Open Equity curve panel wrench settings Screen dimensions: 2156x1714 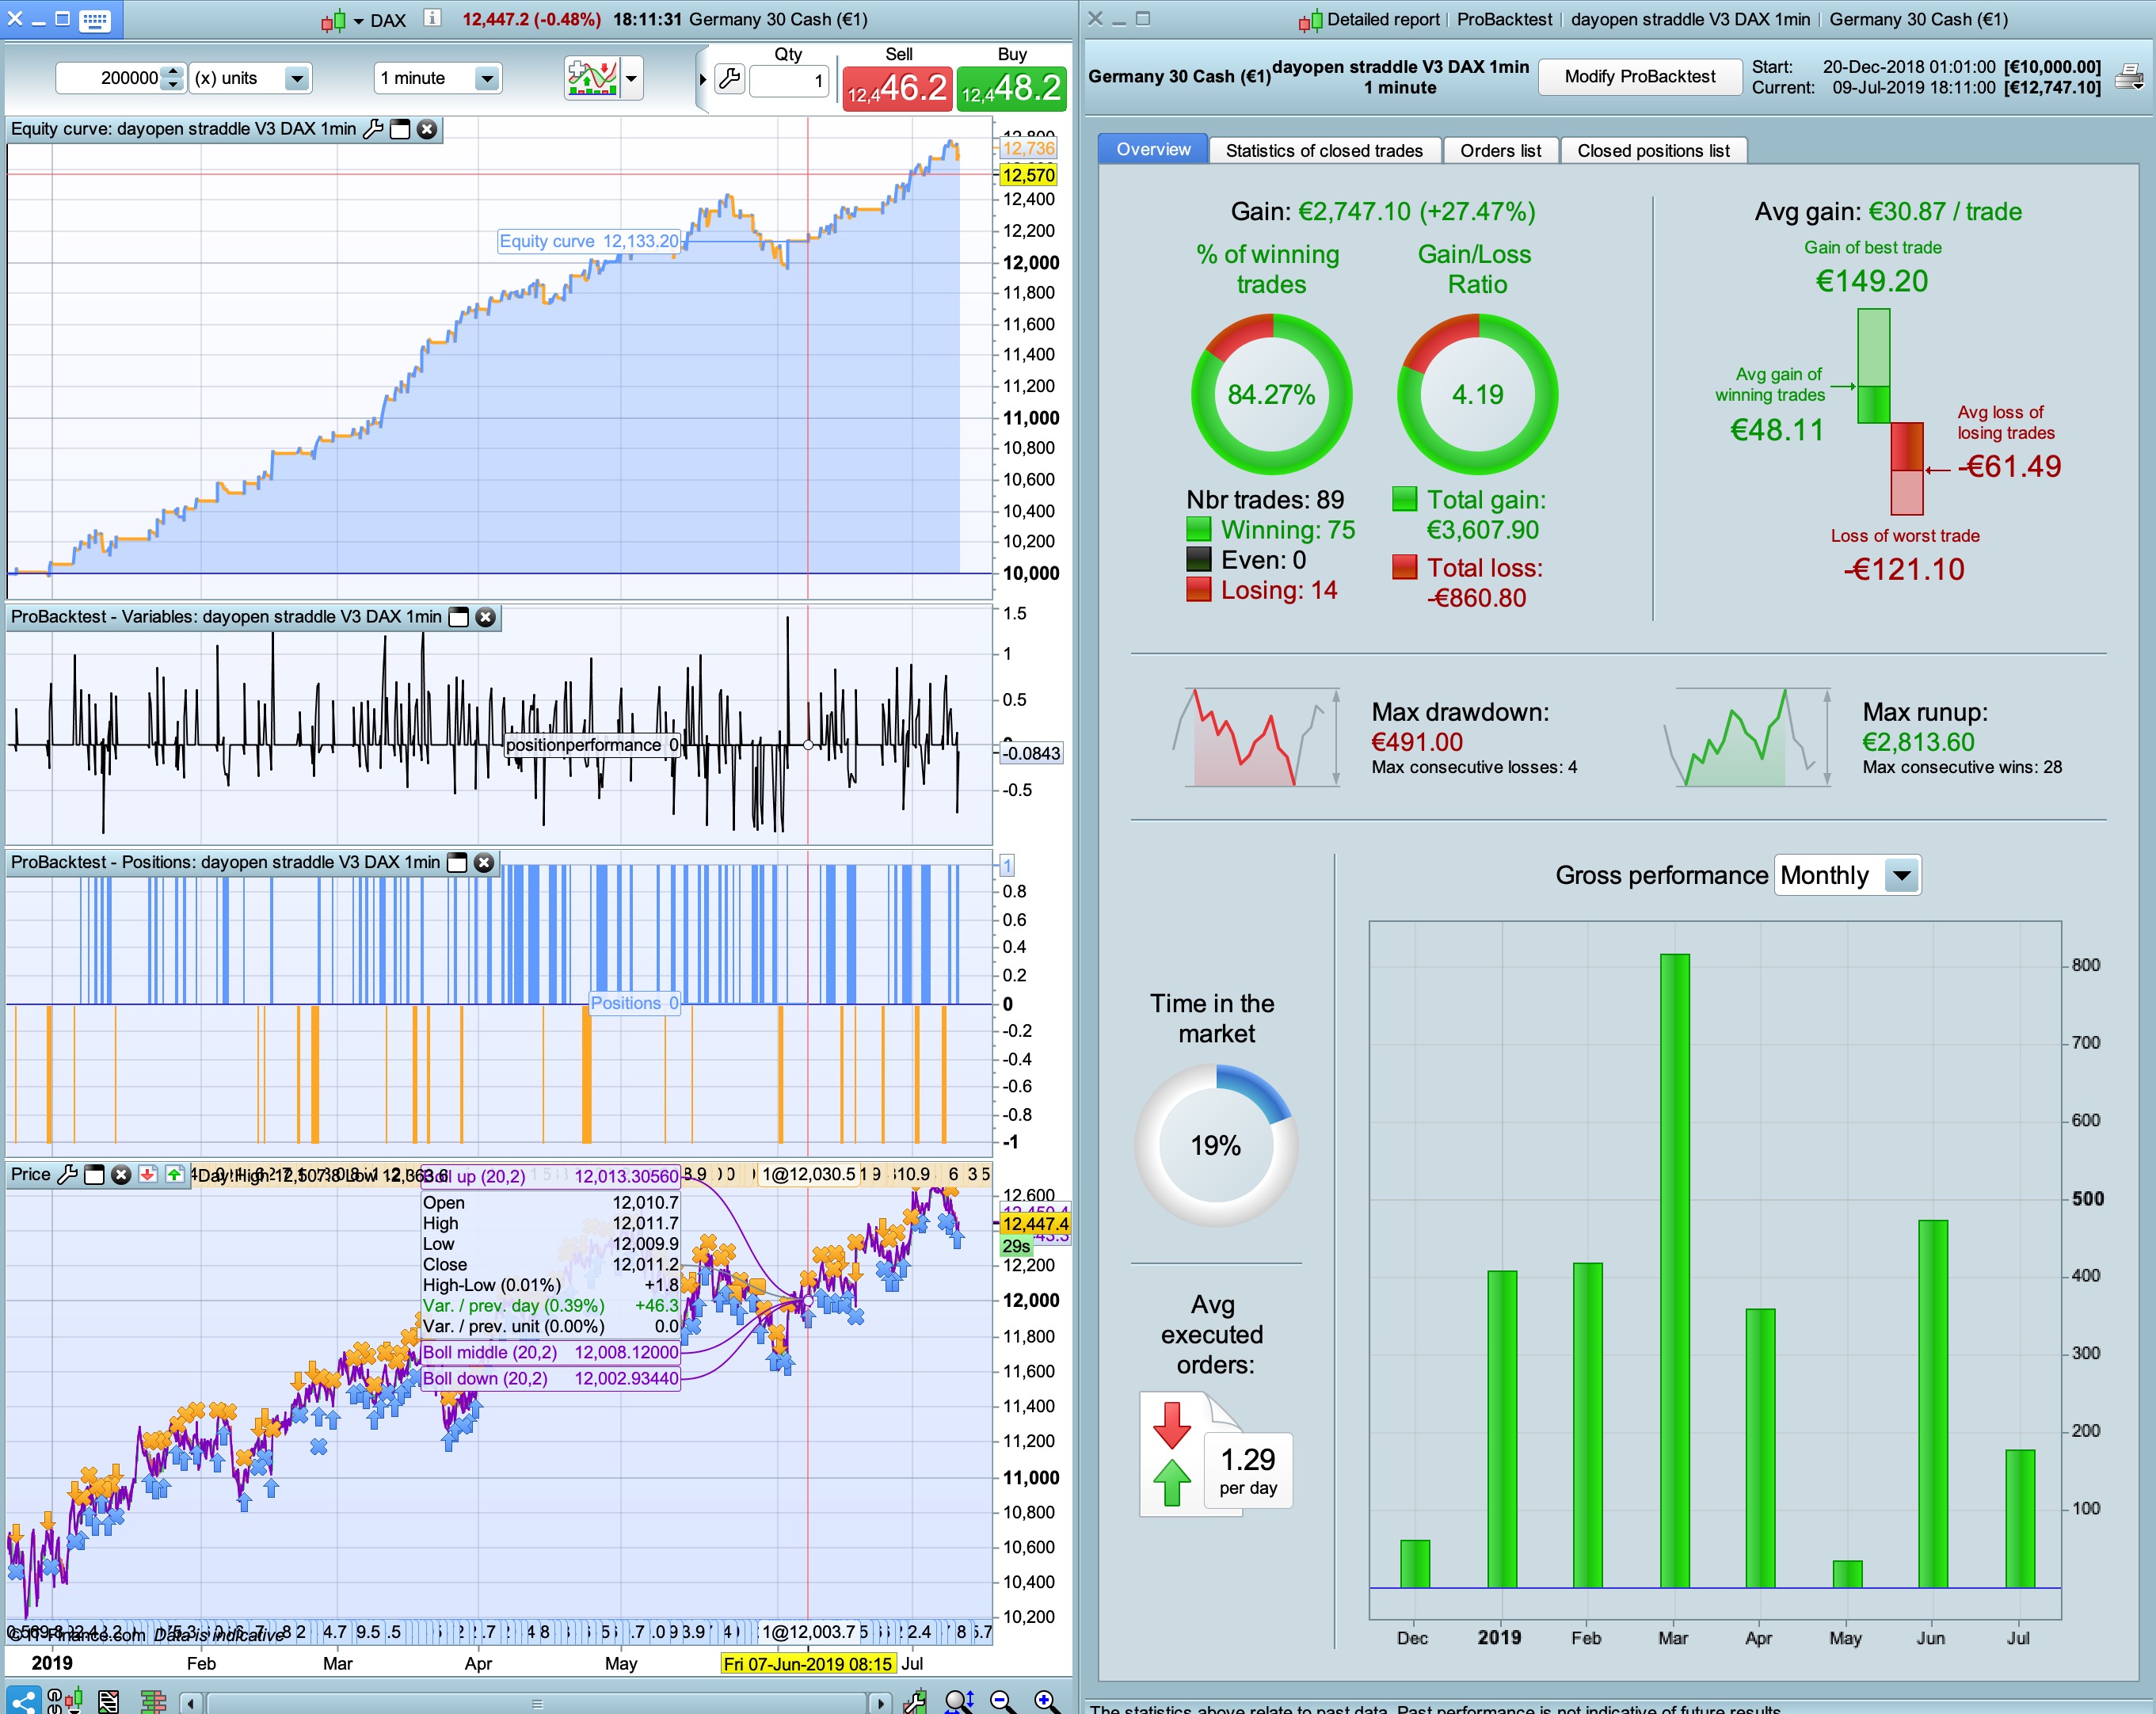click(x=373, y=129)
